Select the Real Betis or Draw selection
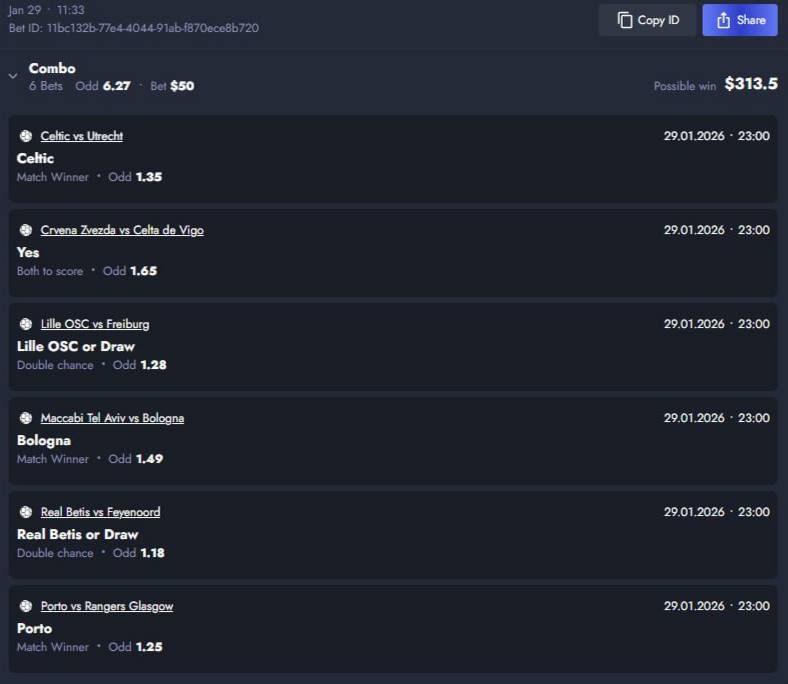 pyautogui.click(x=77, y=534)
